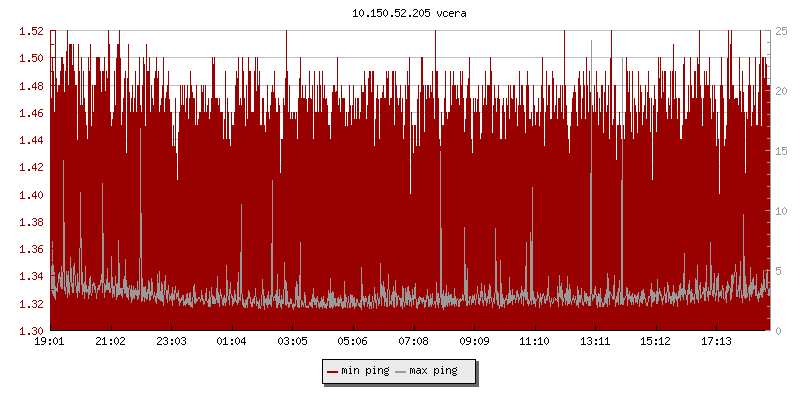Click the dark red min ping legend swatch

332,371
